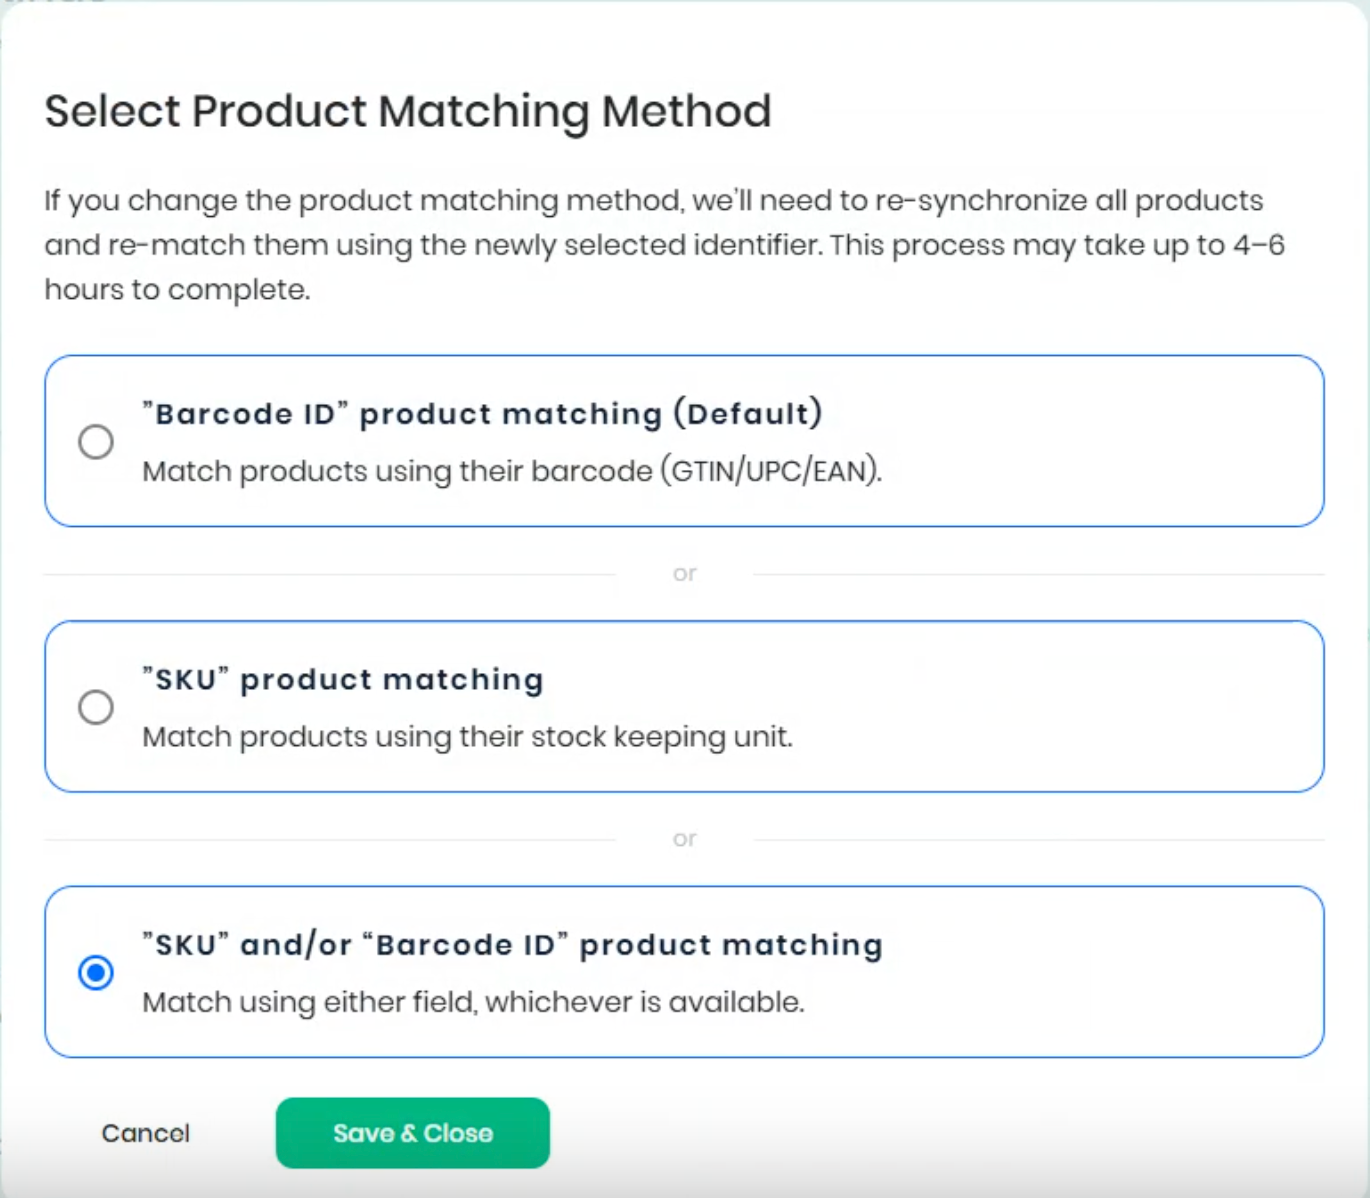Image resolution: width=1370 pixels, height=1198 pixels.
Task: Click the stock keeping unit description text
Action: [x=467, y=737]
